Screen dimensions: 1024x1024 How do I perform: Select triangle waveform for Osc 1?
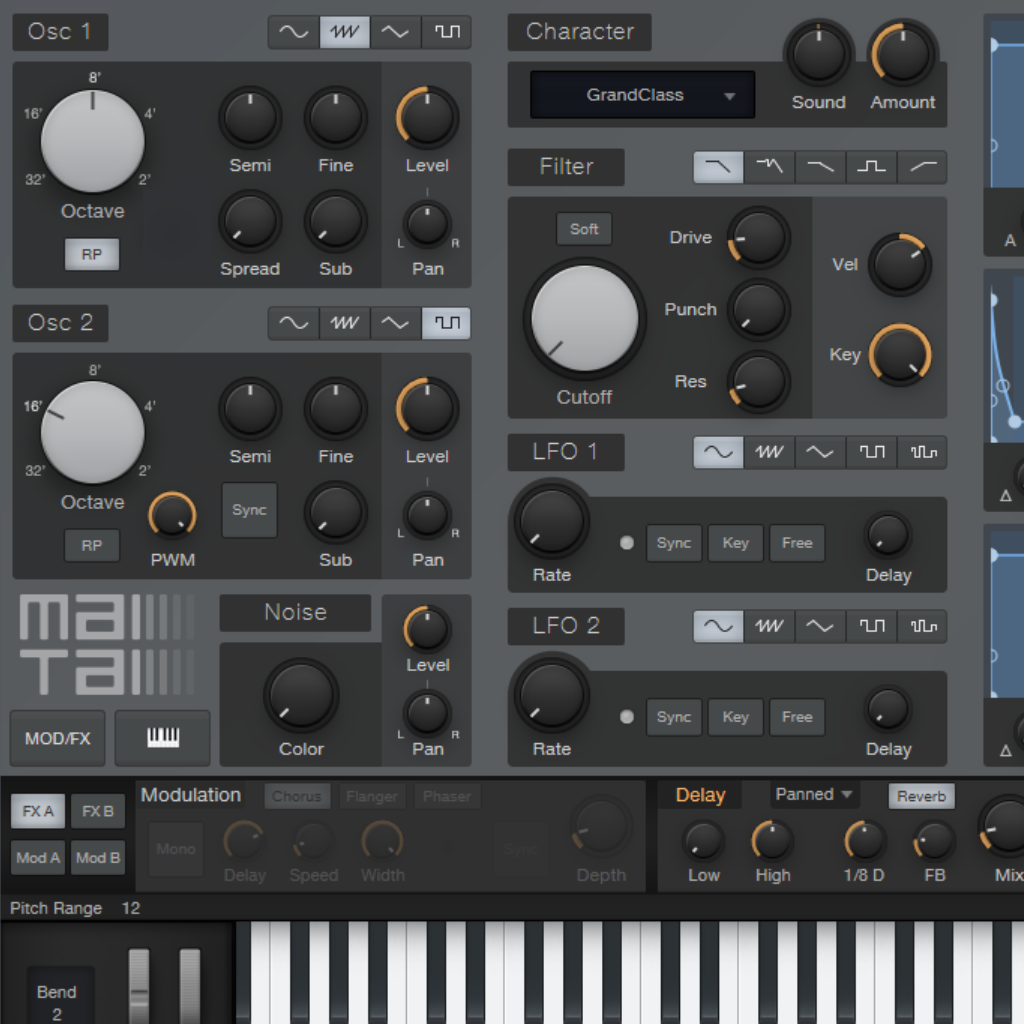(x=395, y=31)
